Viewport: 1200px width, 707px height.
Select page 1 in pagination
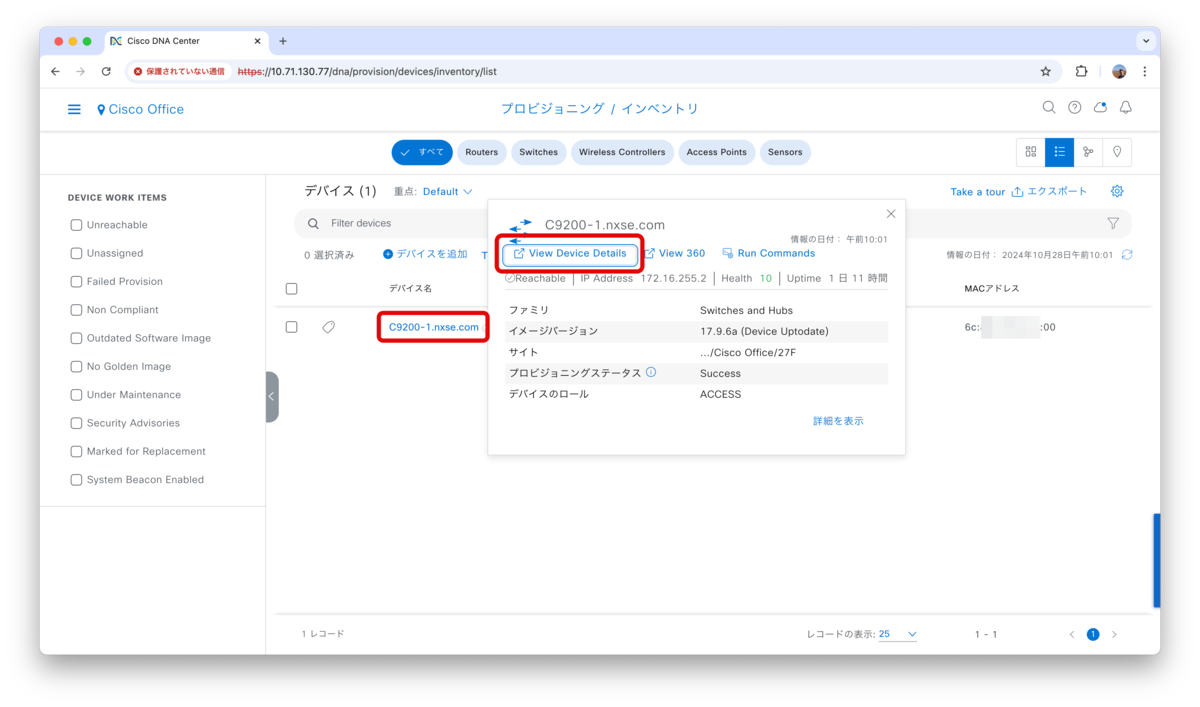pos(1093,634)
